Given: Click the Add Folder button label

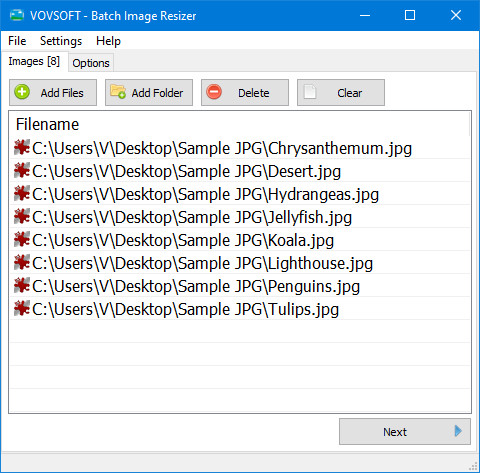Looking at the screenshot, I should coord(157,93).
